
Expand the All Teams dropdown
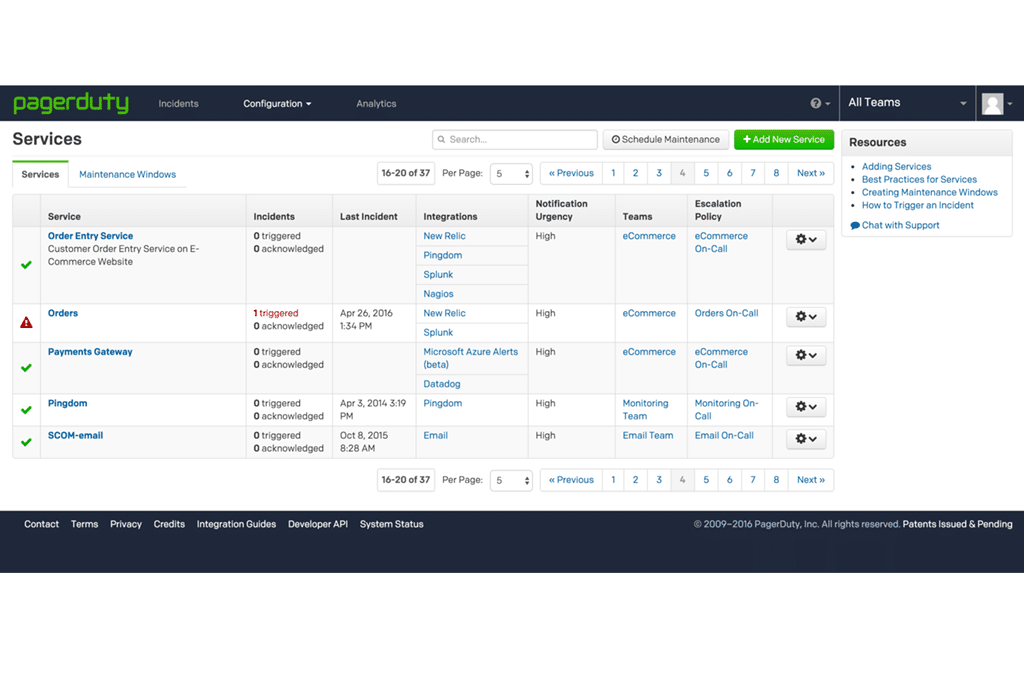907,103
